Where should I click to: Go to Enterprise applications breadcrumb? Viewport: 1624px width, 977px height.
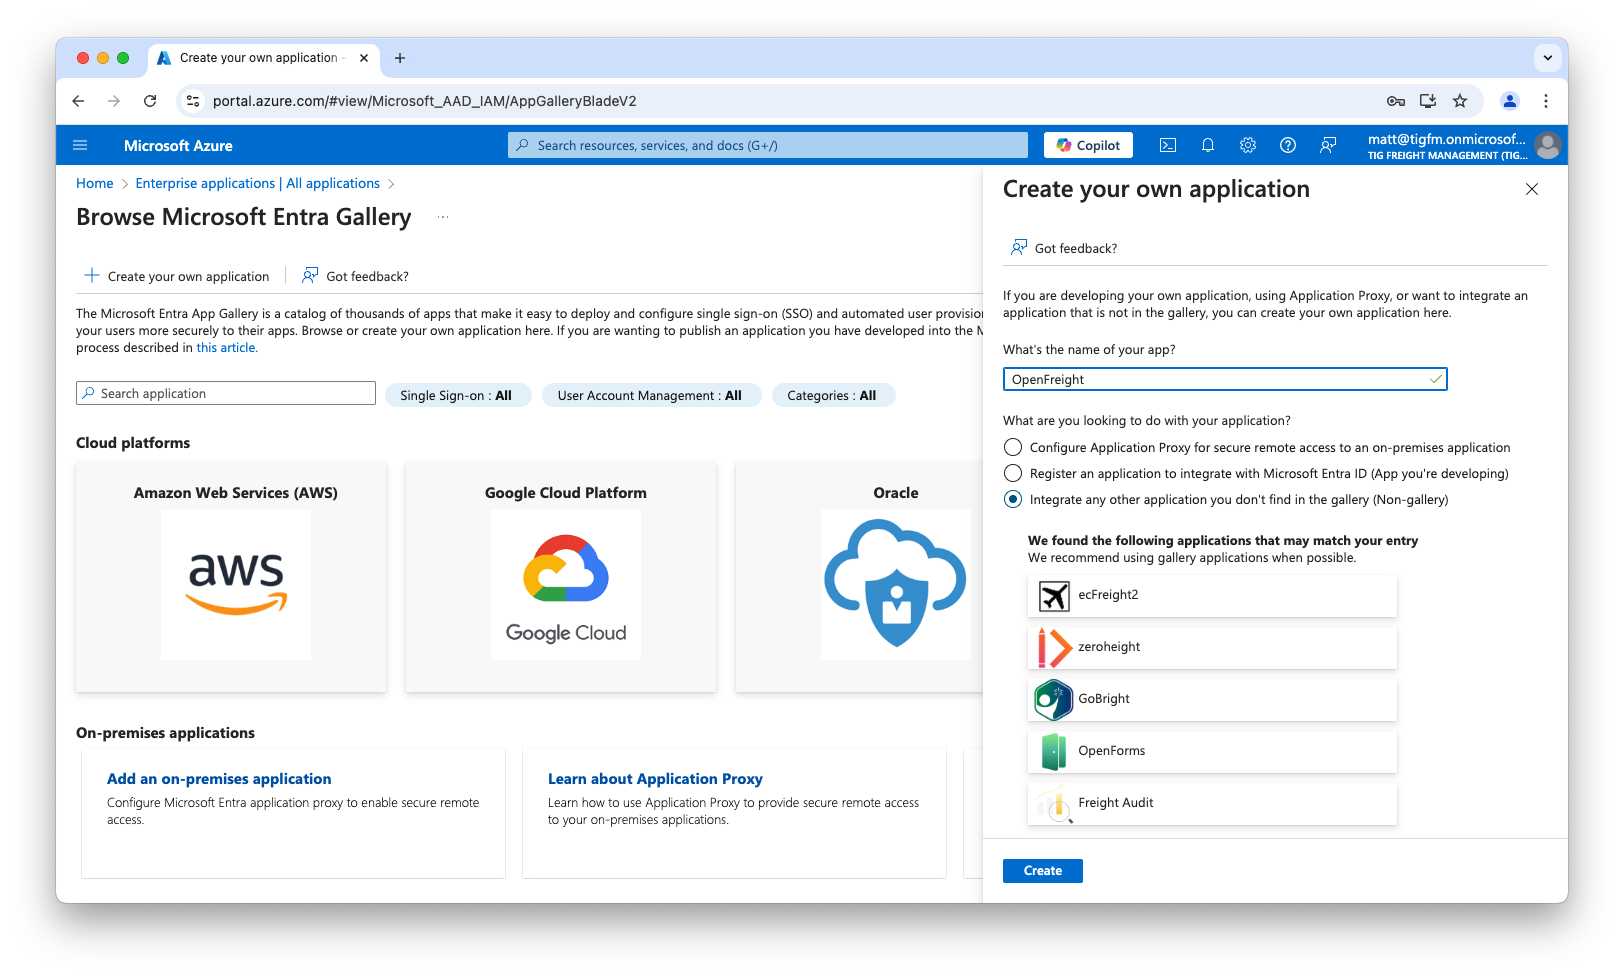(x=258, y=183)
